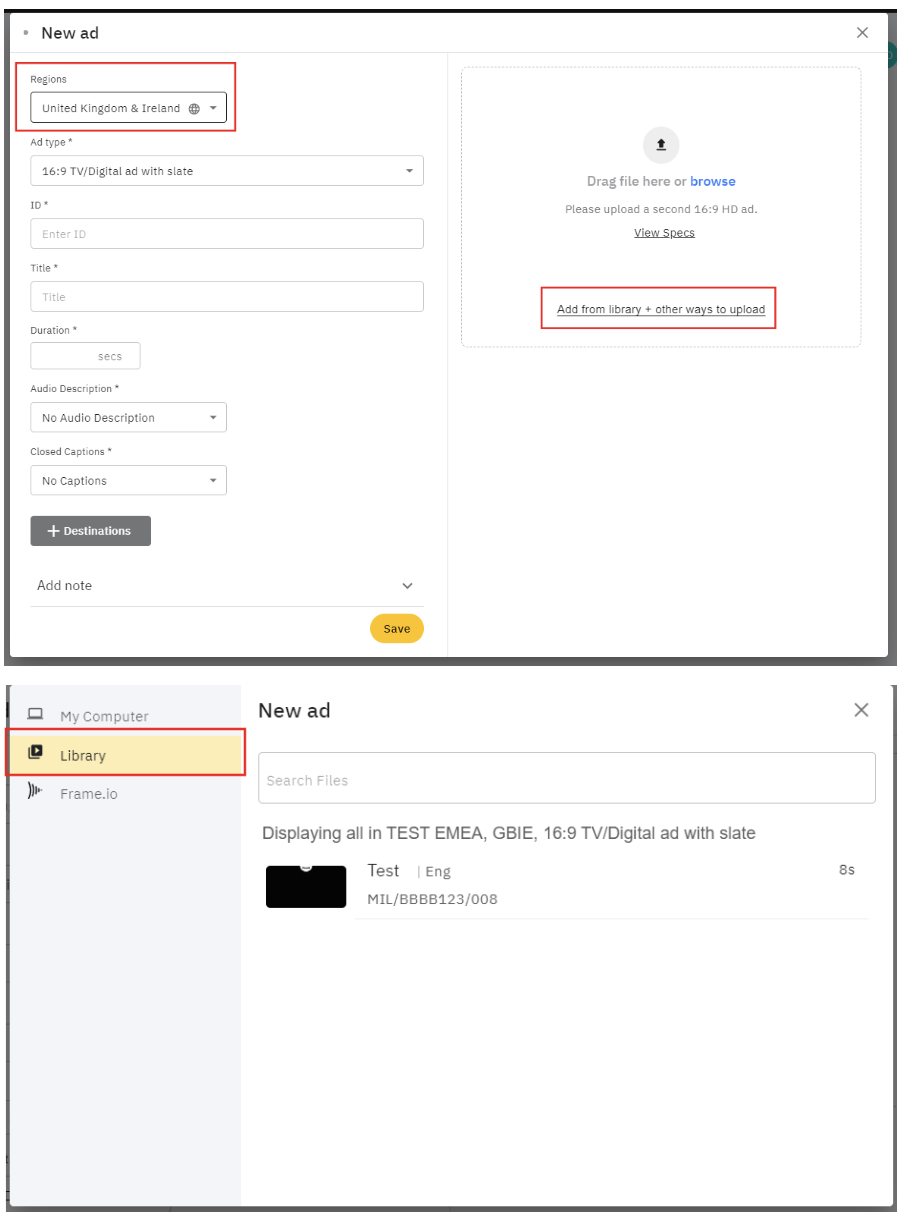Close the lower New ad library panel
This screenshot has height=1212, width=900.
(x=860, y=710)
